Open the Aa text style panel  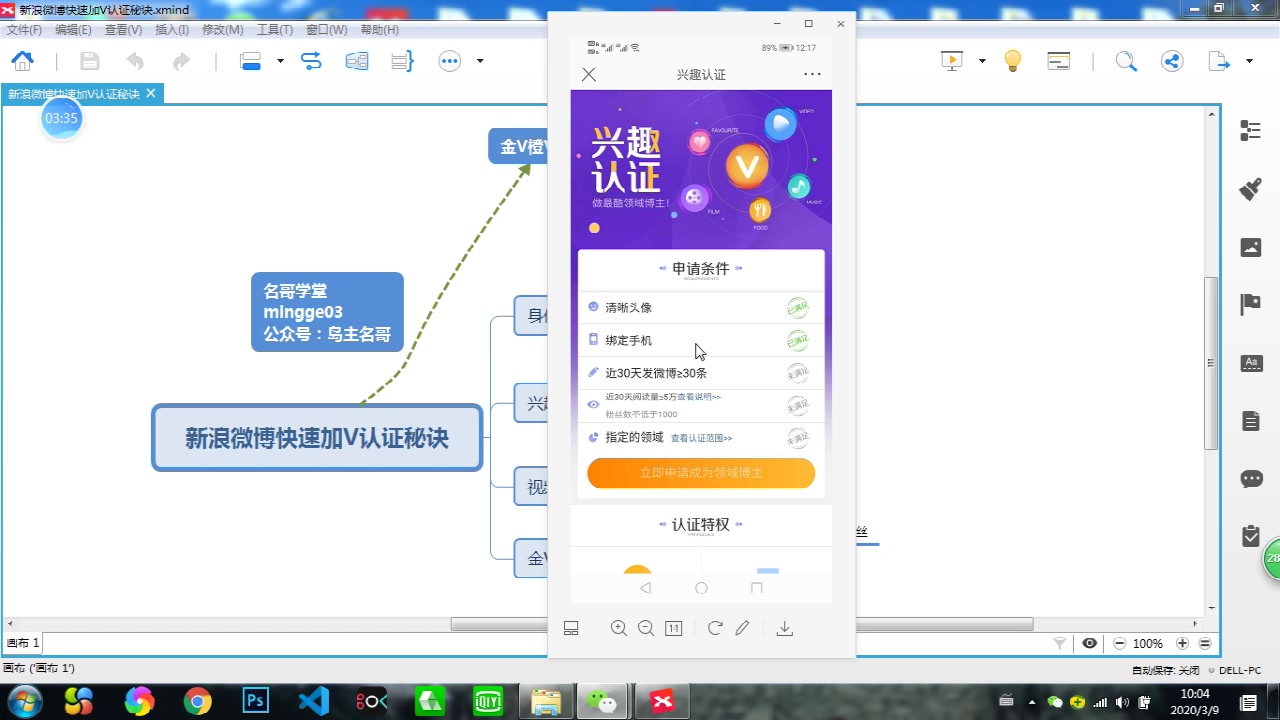tap(1251, 363)
